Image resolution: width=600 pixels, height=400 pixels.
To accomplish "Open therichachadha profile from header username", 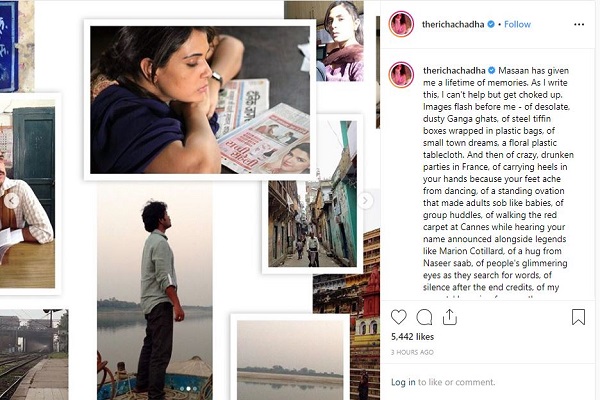I will click(453, 24).
